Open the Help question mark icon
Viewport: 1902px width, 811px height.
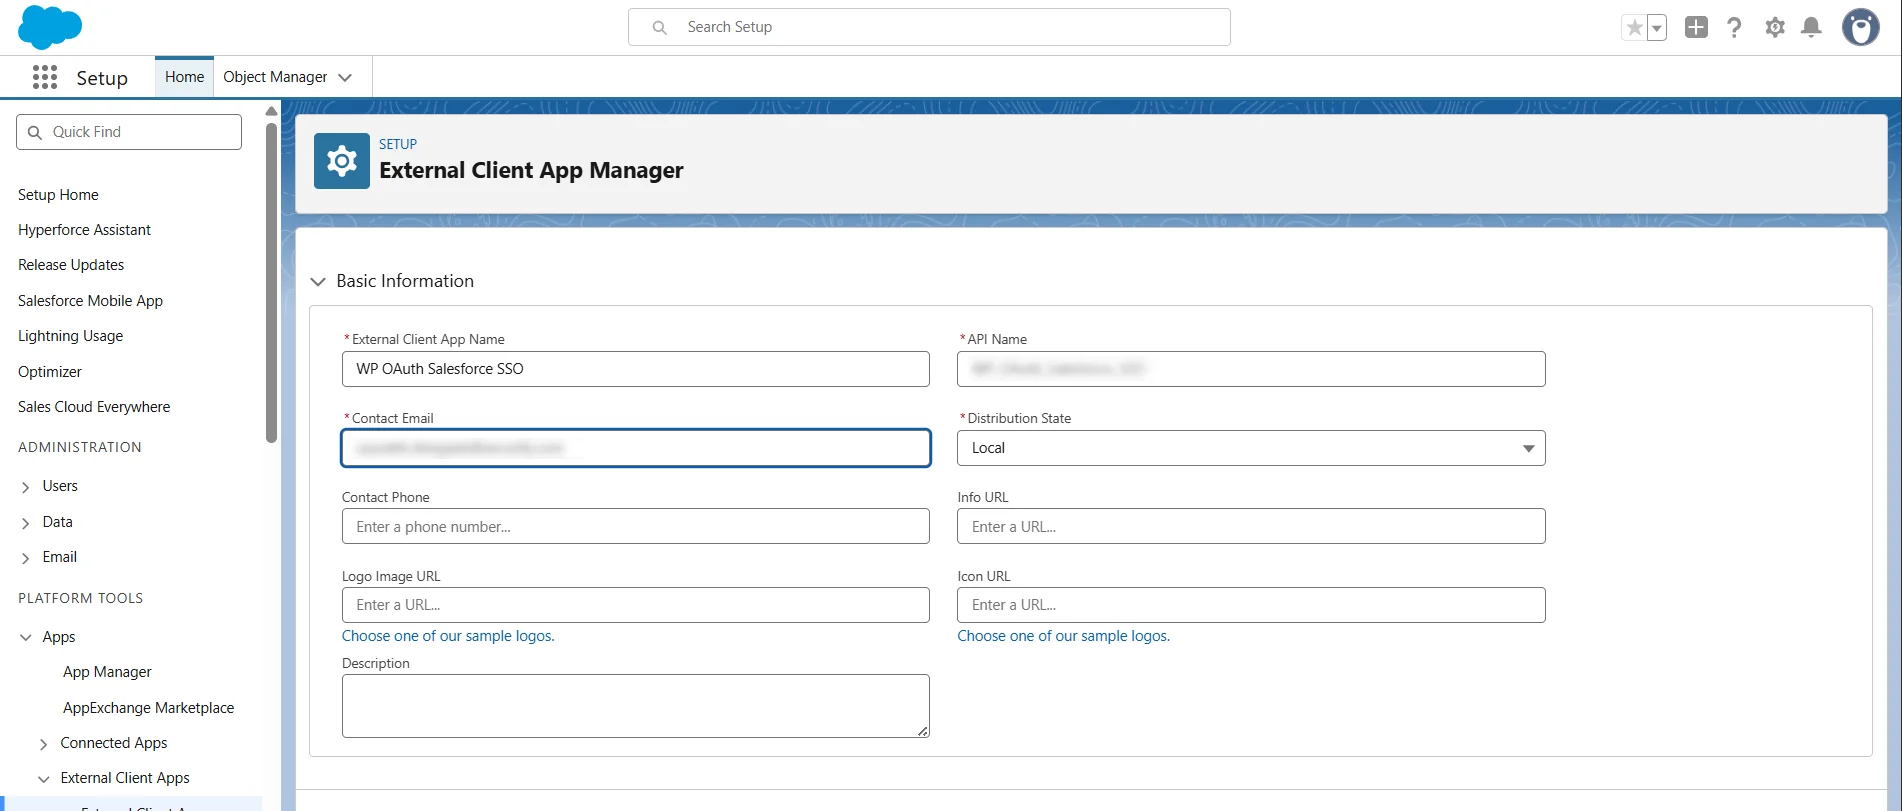click(1735, 27)
